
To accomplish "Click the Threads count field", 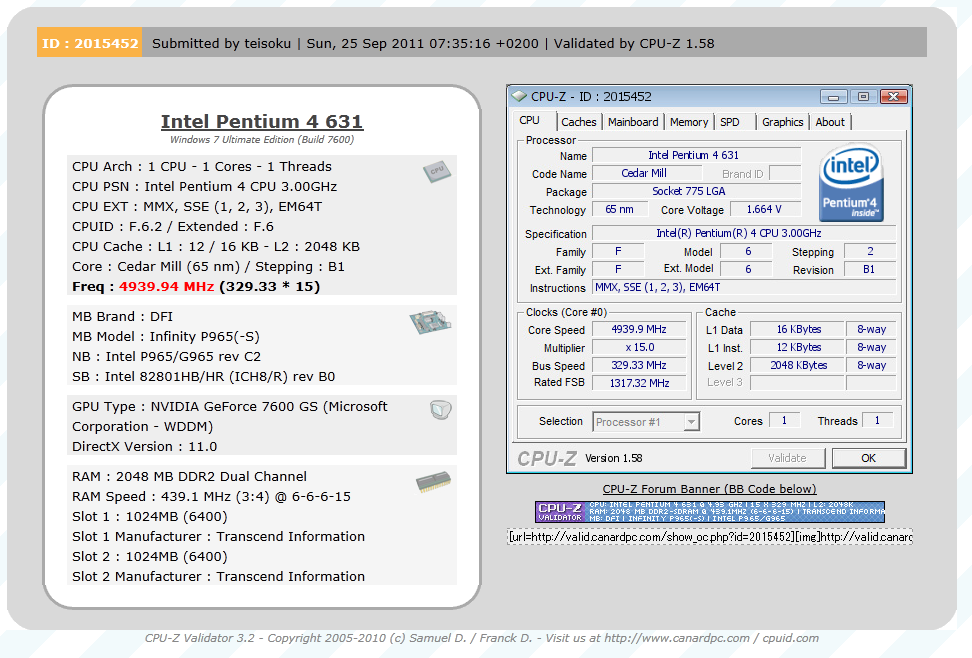I will [877, 420].
